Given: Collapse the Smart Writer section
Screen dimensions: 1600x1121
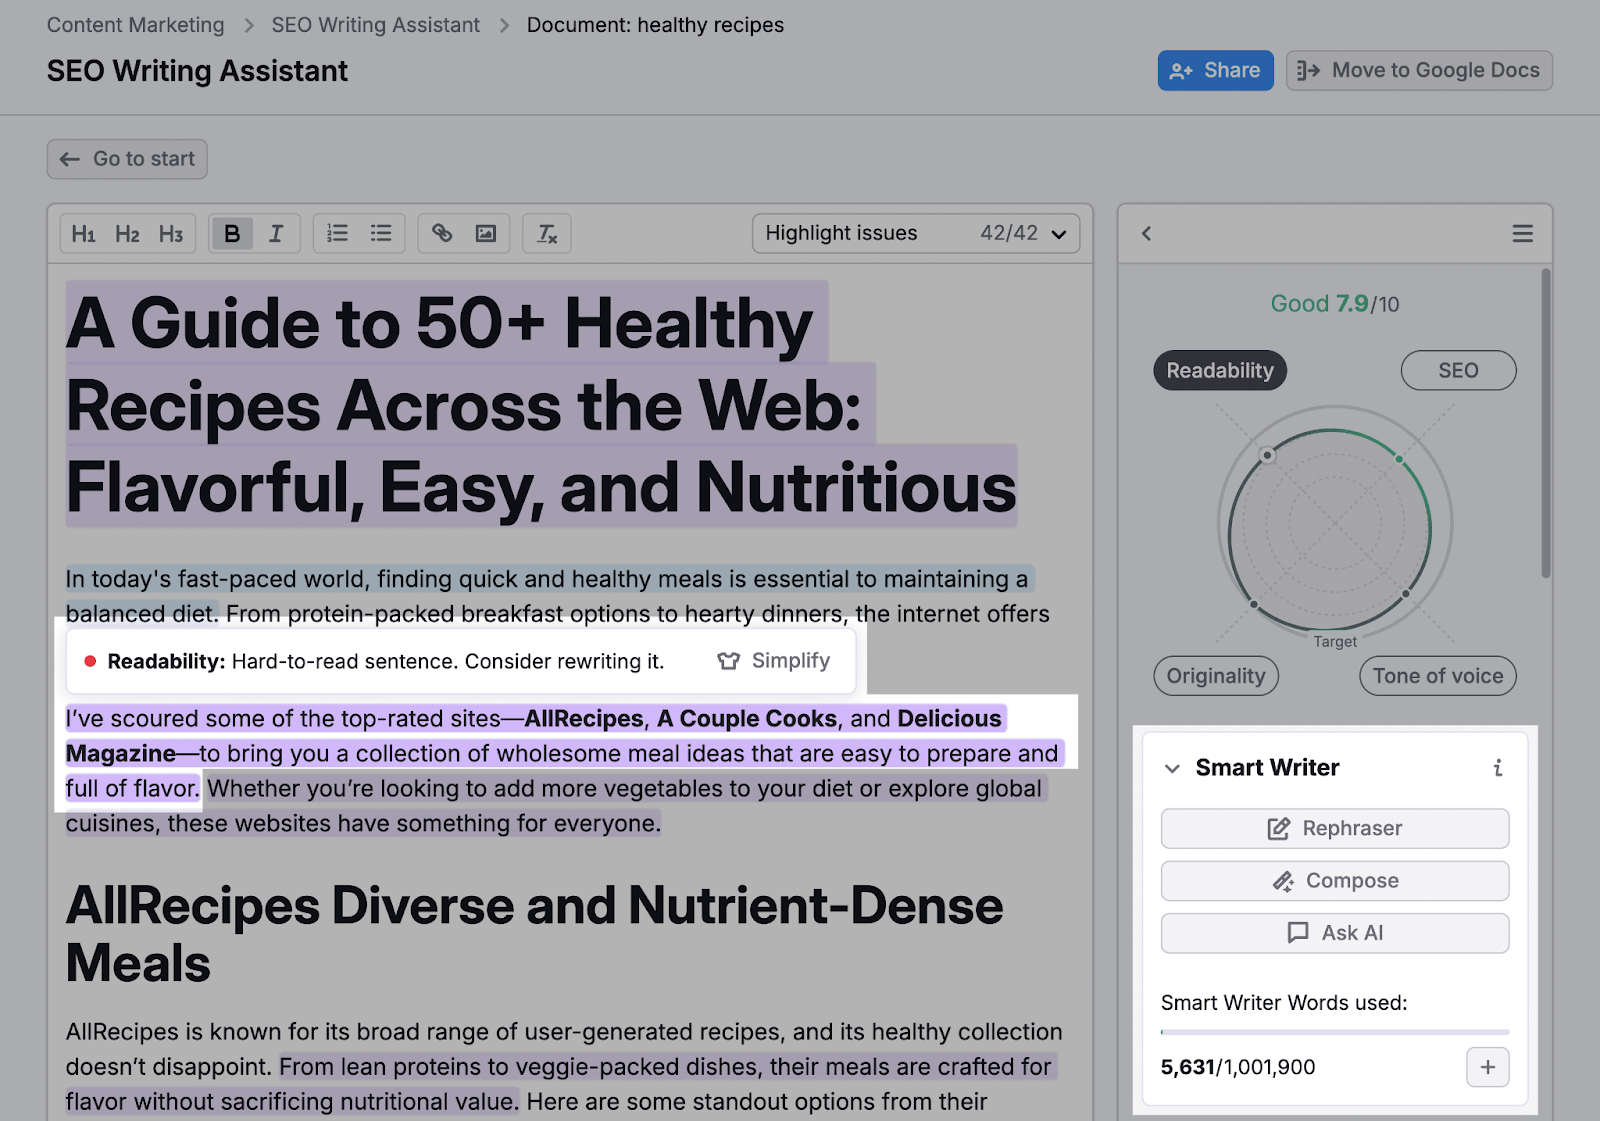Looking at the screenshot, I should 1171,768.
